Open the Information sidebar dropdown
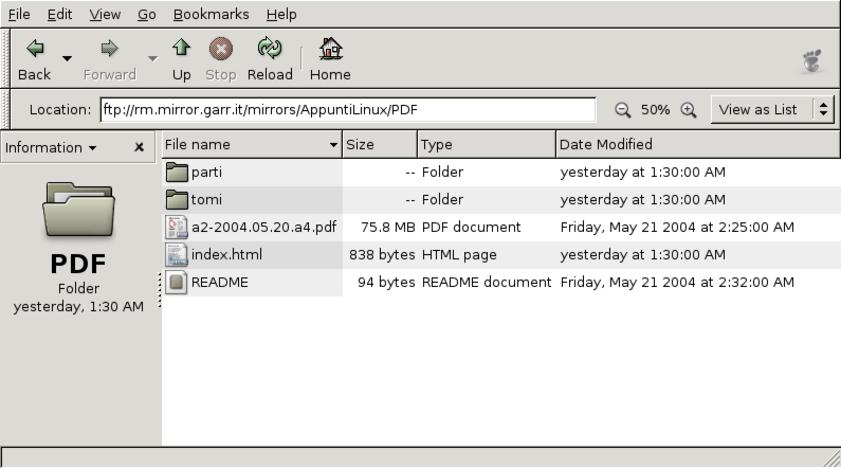Viewport: 841px width, 468px height. coord(49,147)
